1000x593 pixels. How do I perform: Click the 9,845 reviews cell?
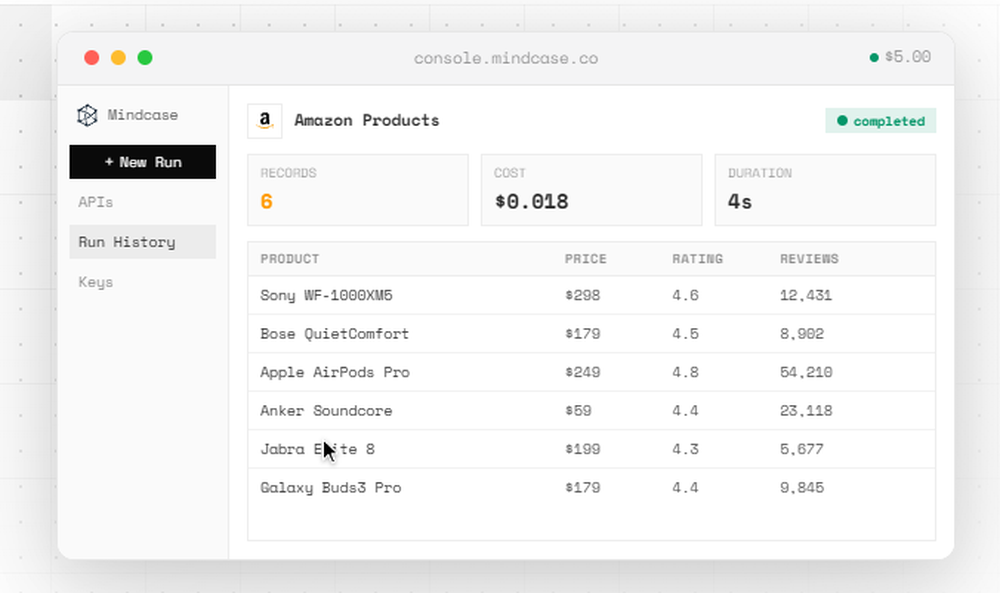pos(802,488)
